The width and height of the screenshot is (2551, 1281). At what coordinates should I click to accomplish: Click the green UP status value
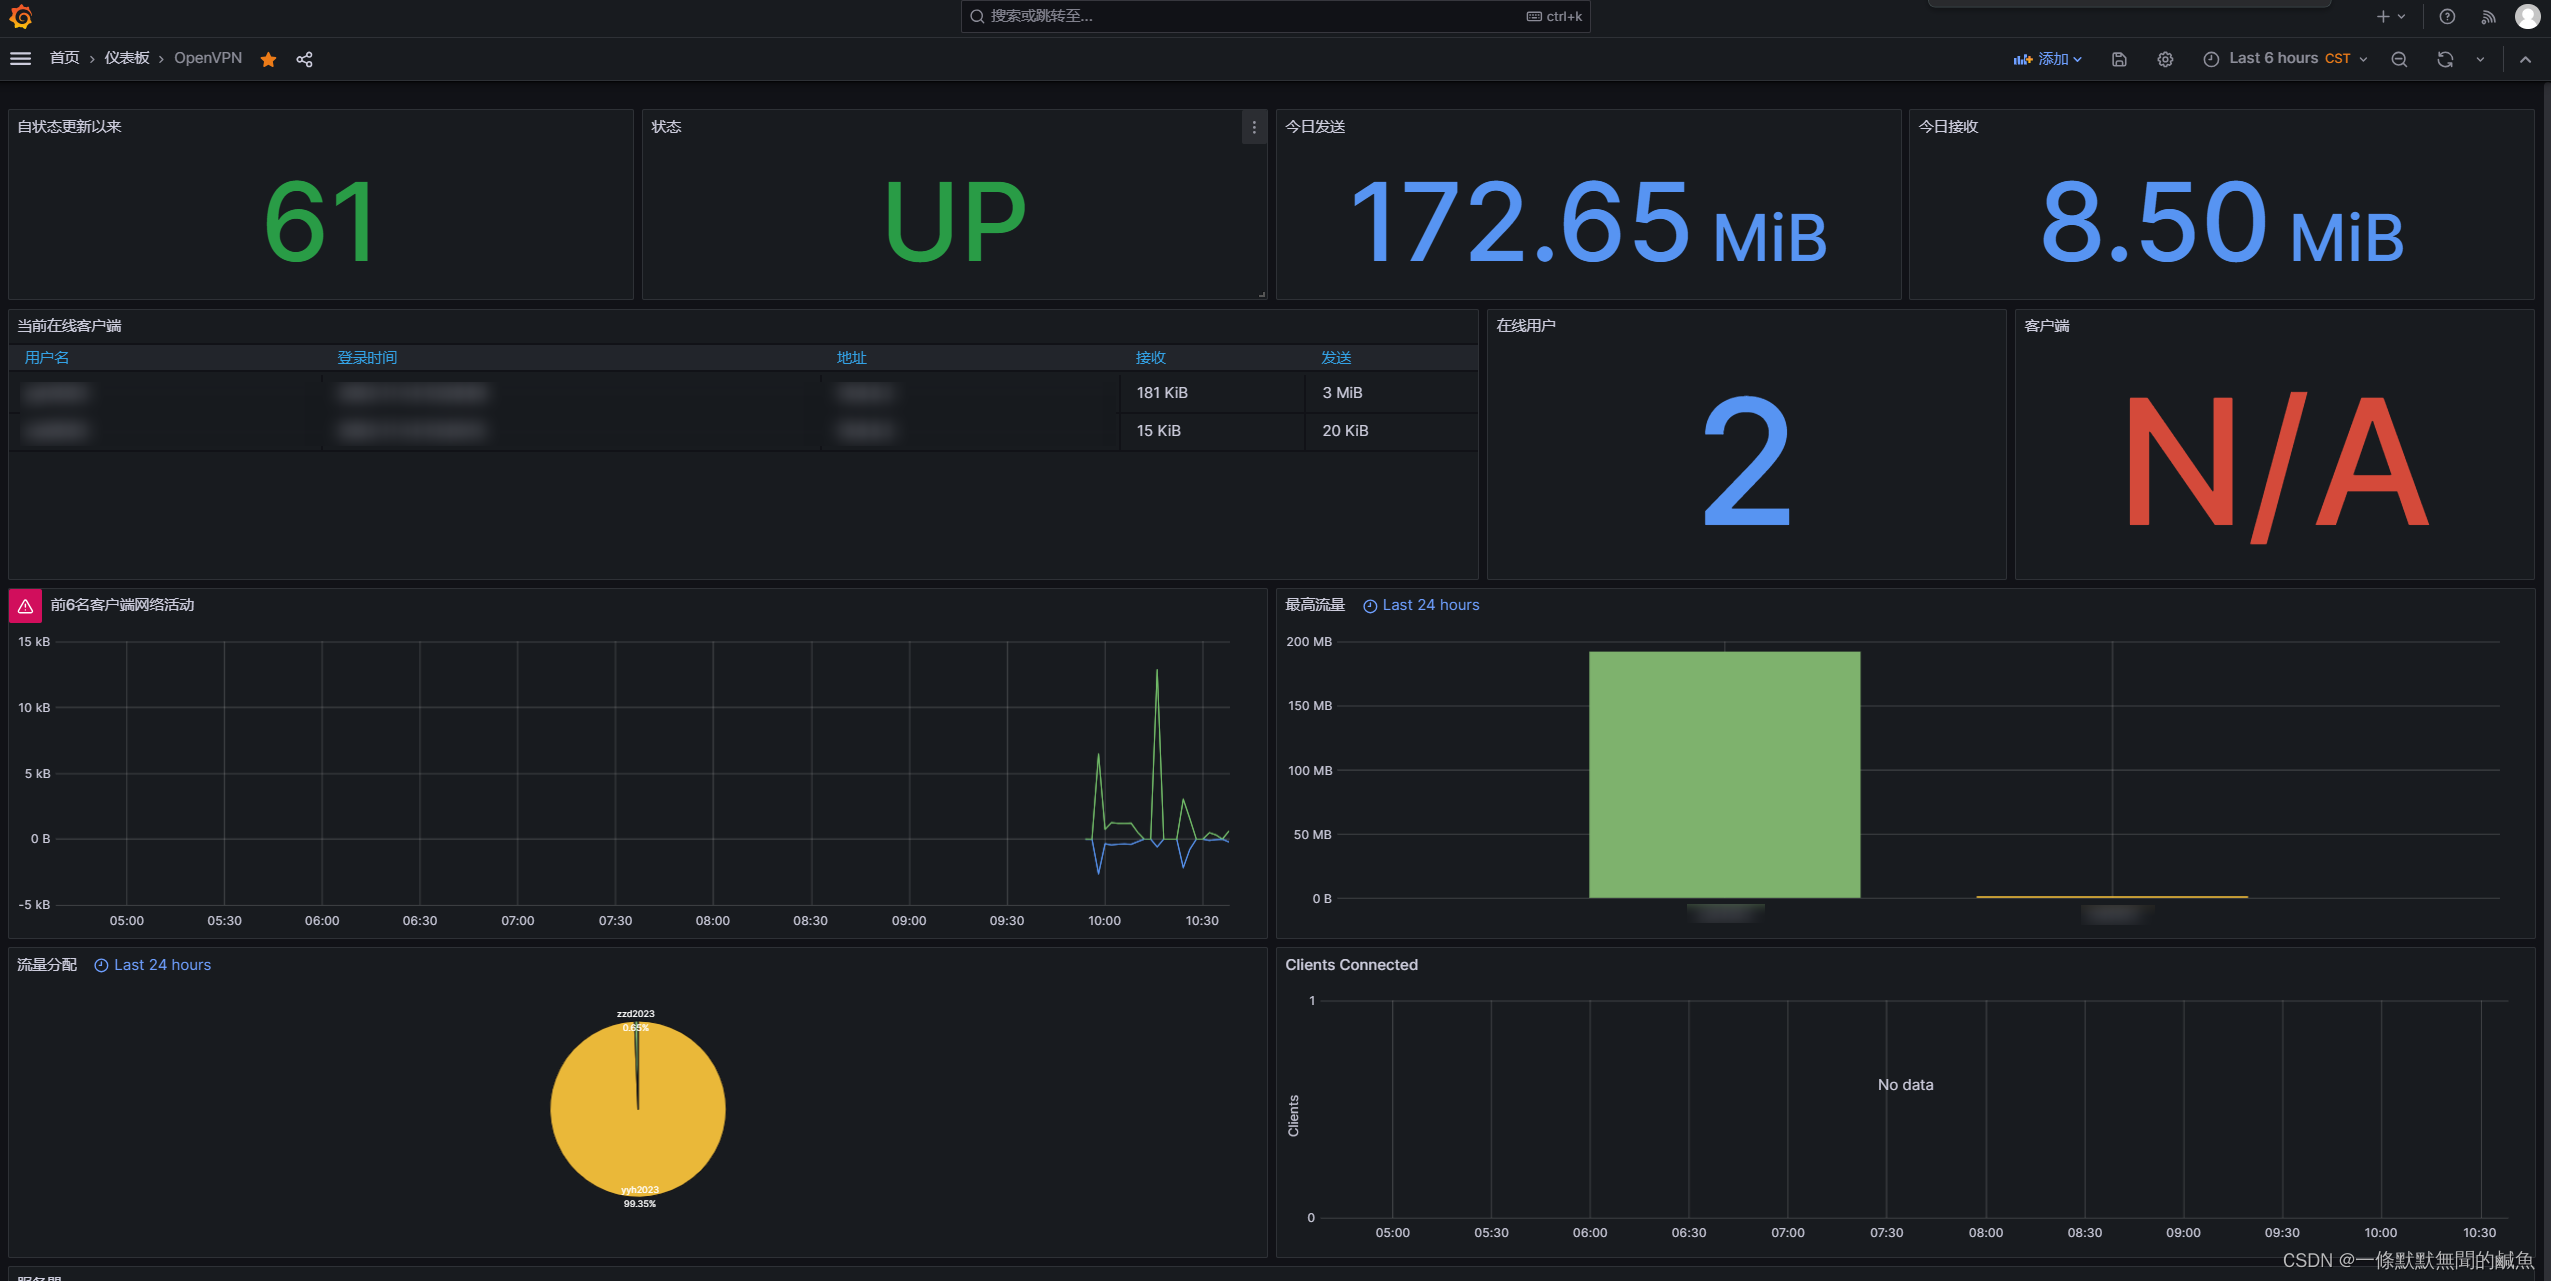pyautogui.click(x=955, y=222)
